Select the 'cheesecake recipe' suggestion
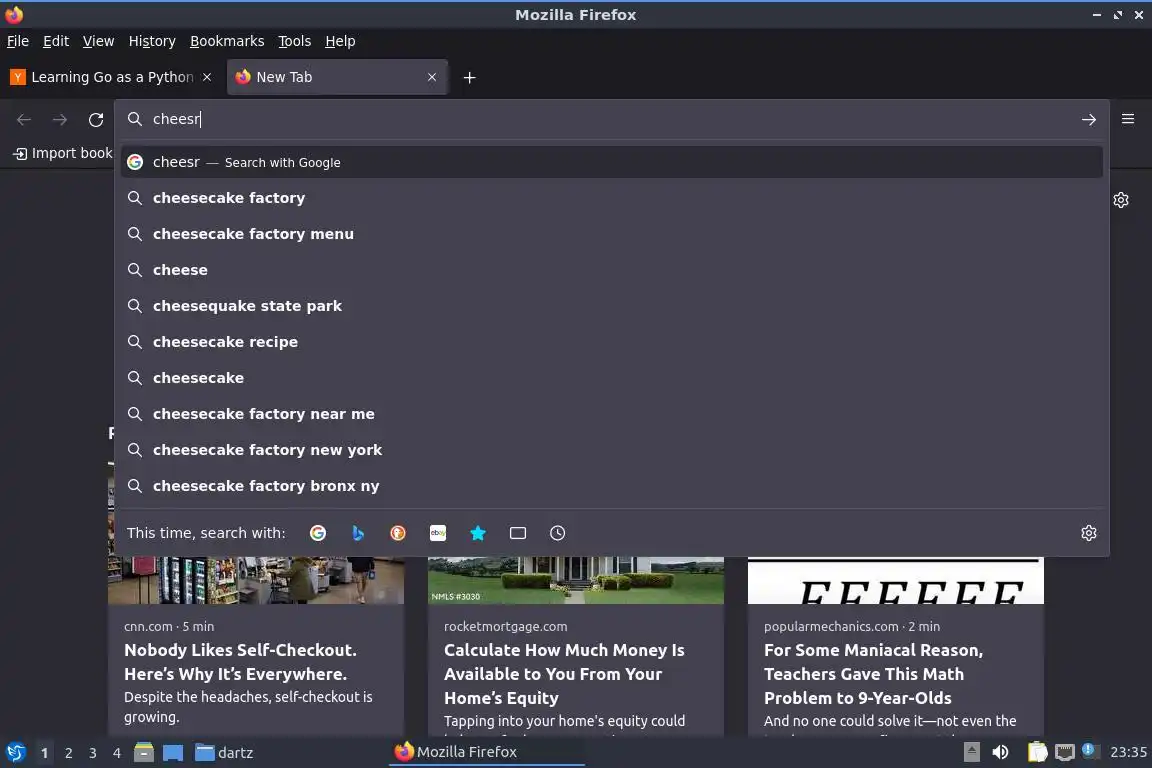This screenshot has height=768, width=1152. pyautogui.click(x=611, y=342)
